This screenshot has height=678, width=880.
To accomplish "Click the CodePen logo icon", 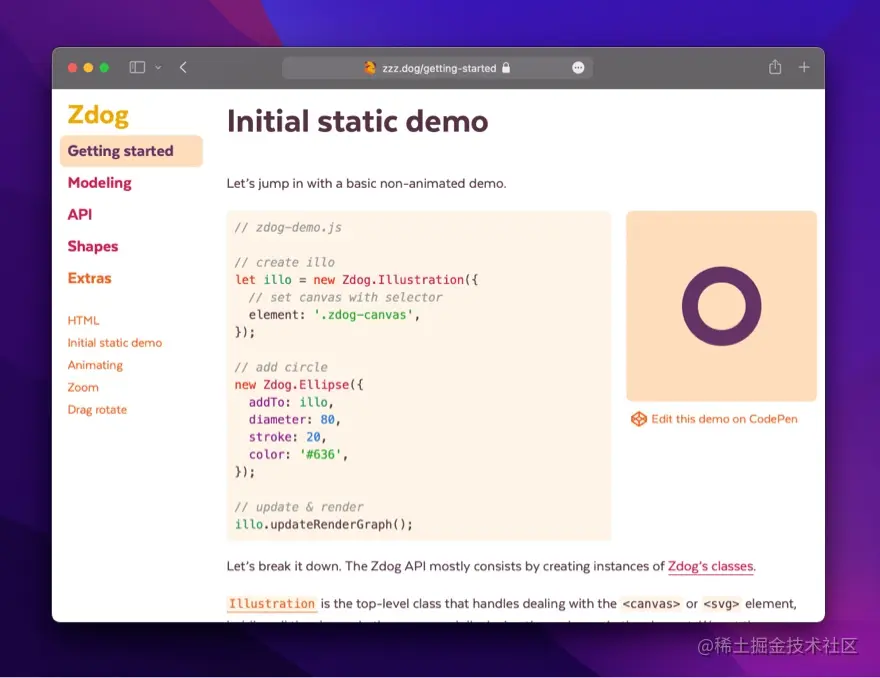I will tap(639, 419).
